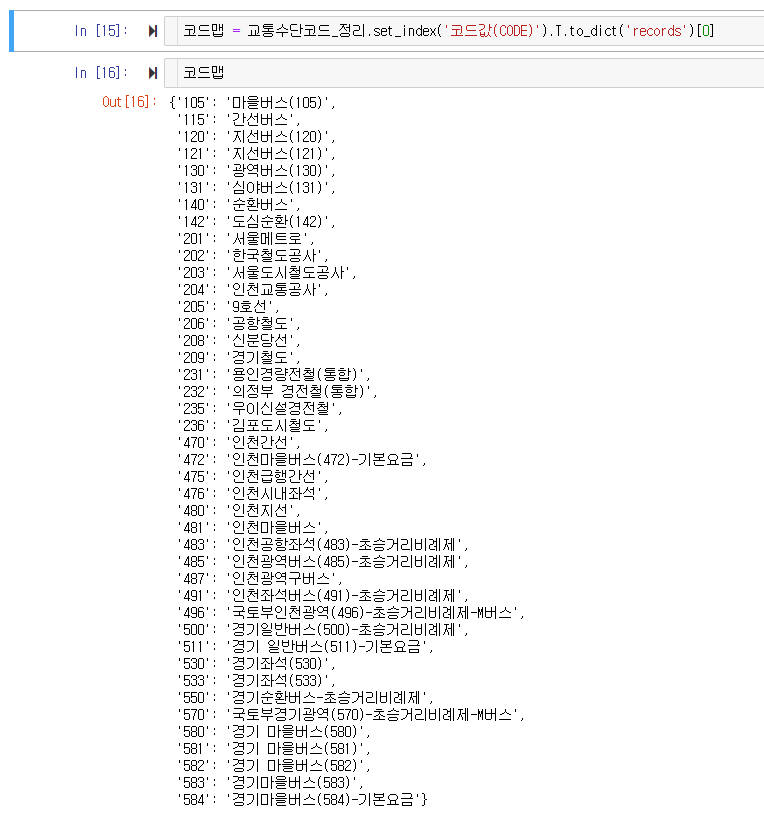Click the code input of cell 16
This screenshot has width=764, height=825.
(464, 73)
